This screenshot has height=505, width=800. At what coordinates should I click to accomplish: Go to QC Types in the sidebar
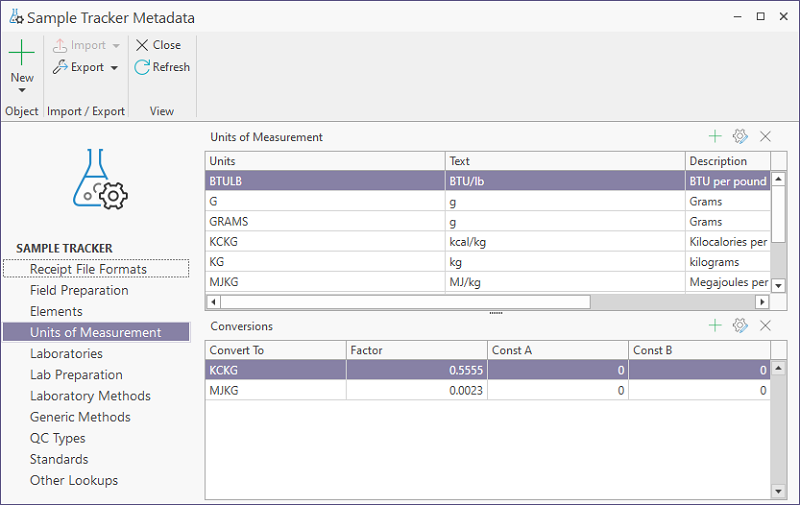[58, 438]
